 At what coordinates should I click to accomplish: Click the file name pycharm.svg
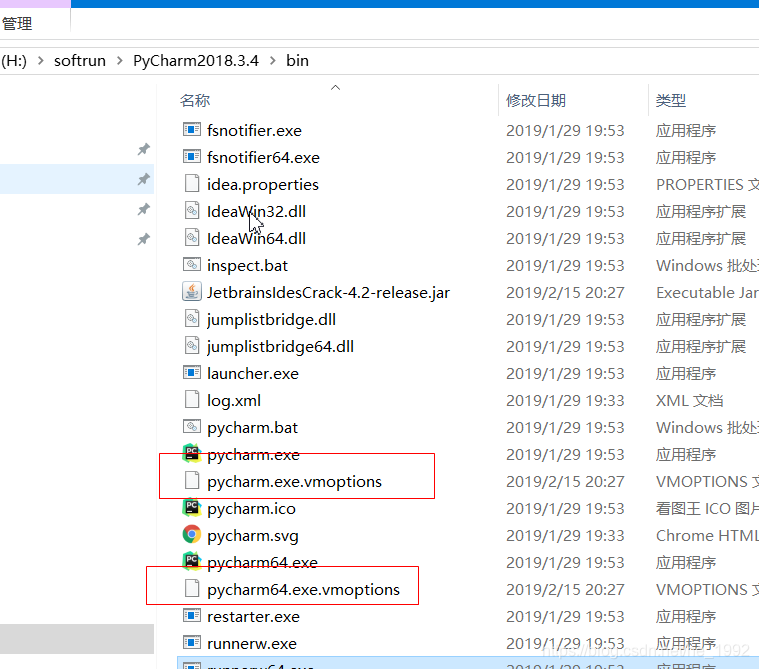point(253,536)
